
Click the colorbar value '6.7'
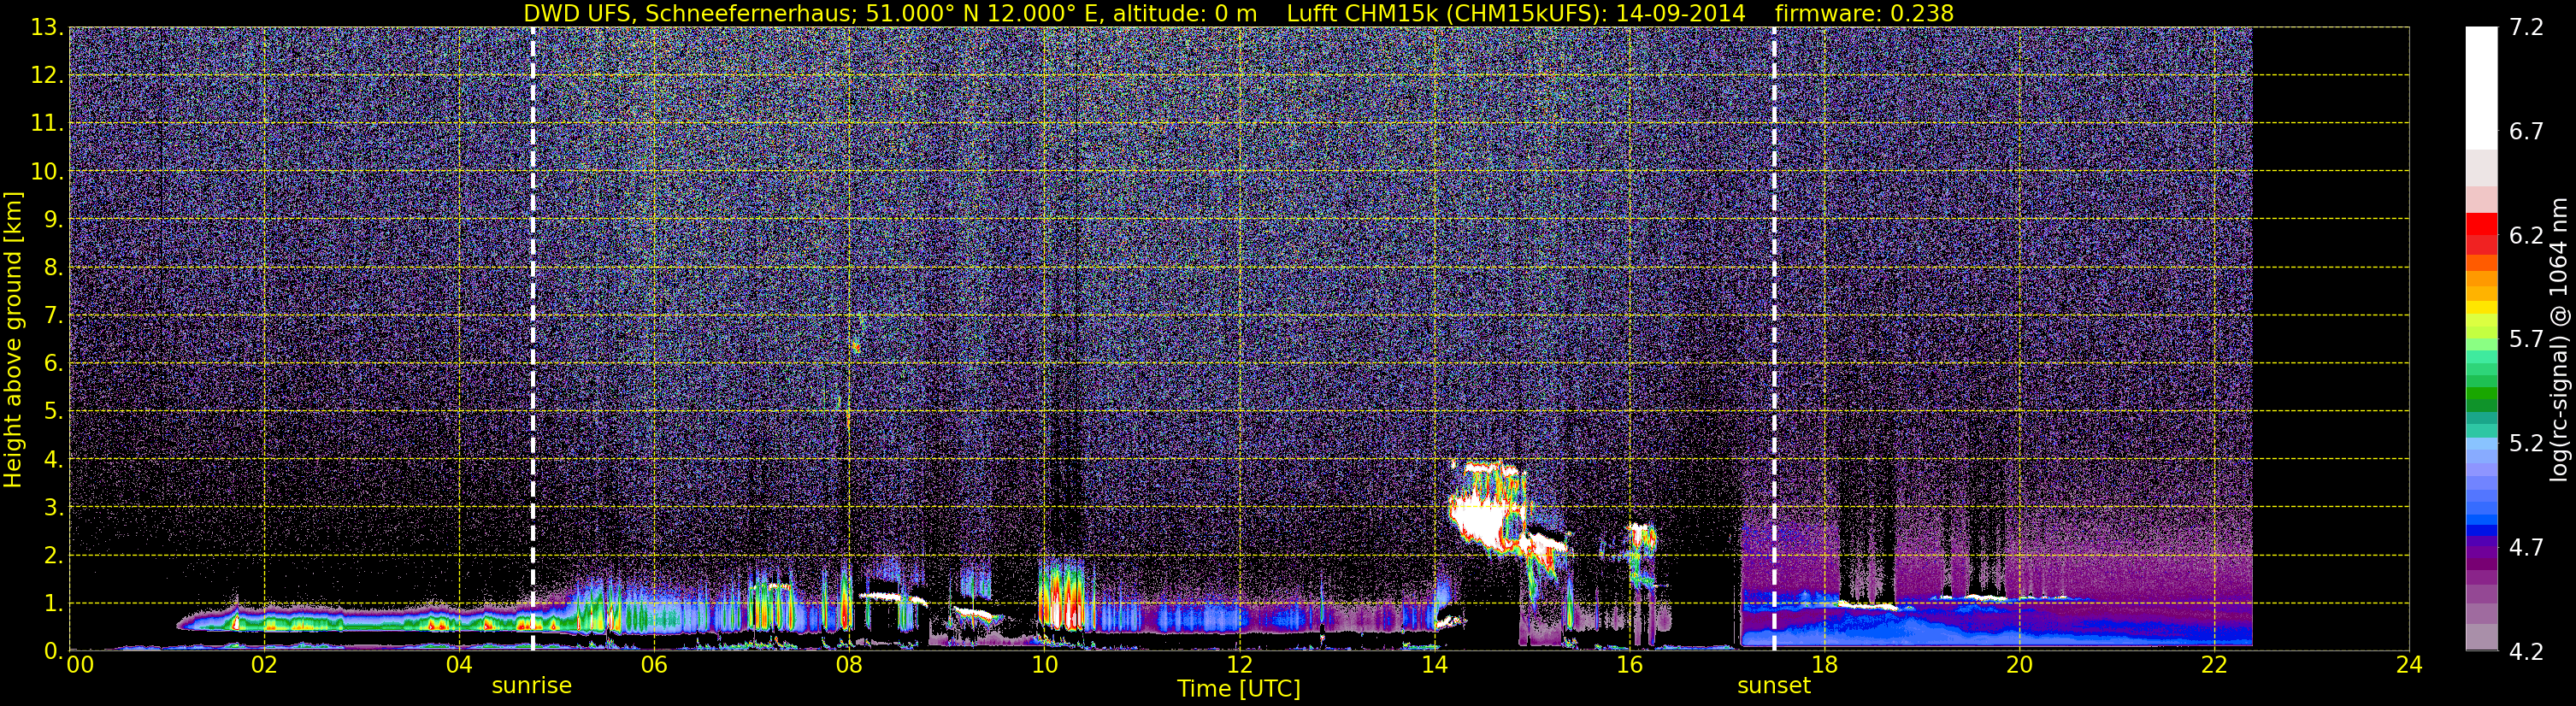coord(2526,132)
